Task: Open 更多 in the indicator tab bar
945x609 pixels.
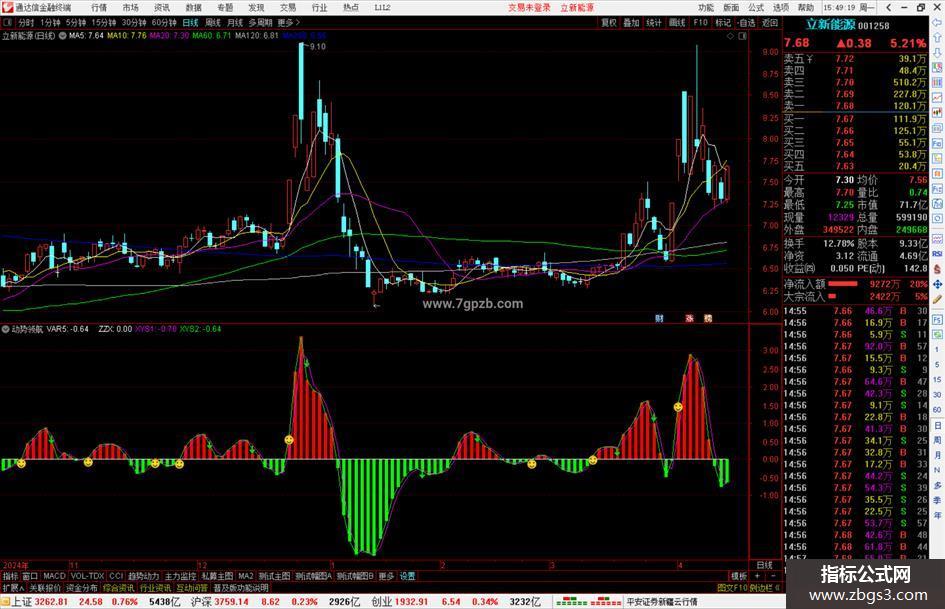Action: point(386,576)
